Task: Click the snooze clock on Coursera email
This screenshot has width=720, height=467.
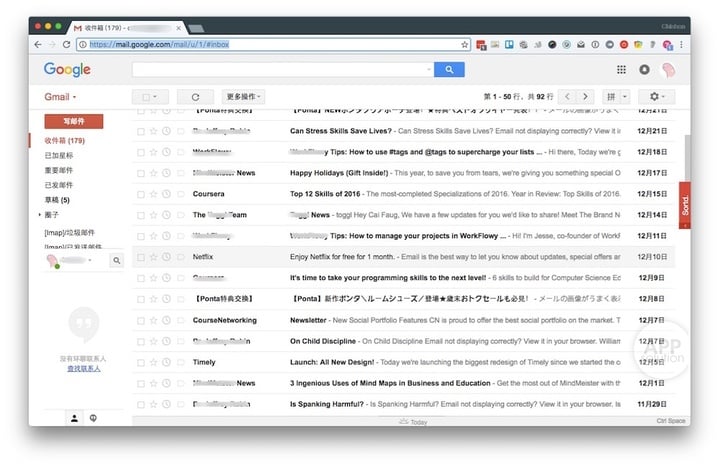Action: (166, 194)
